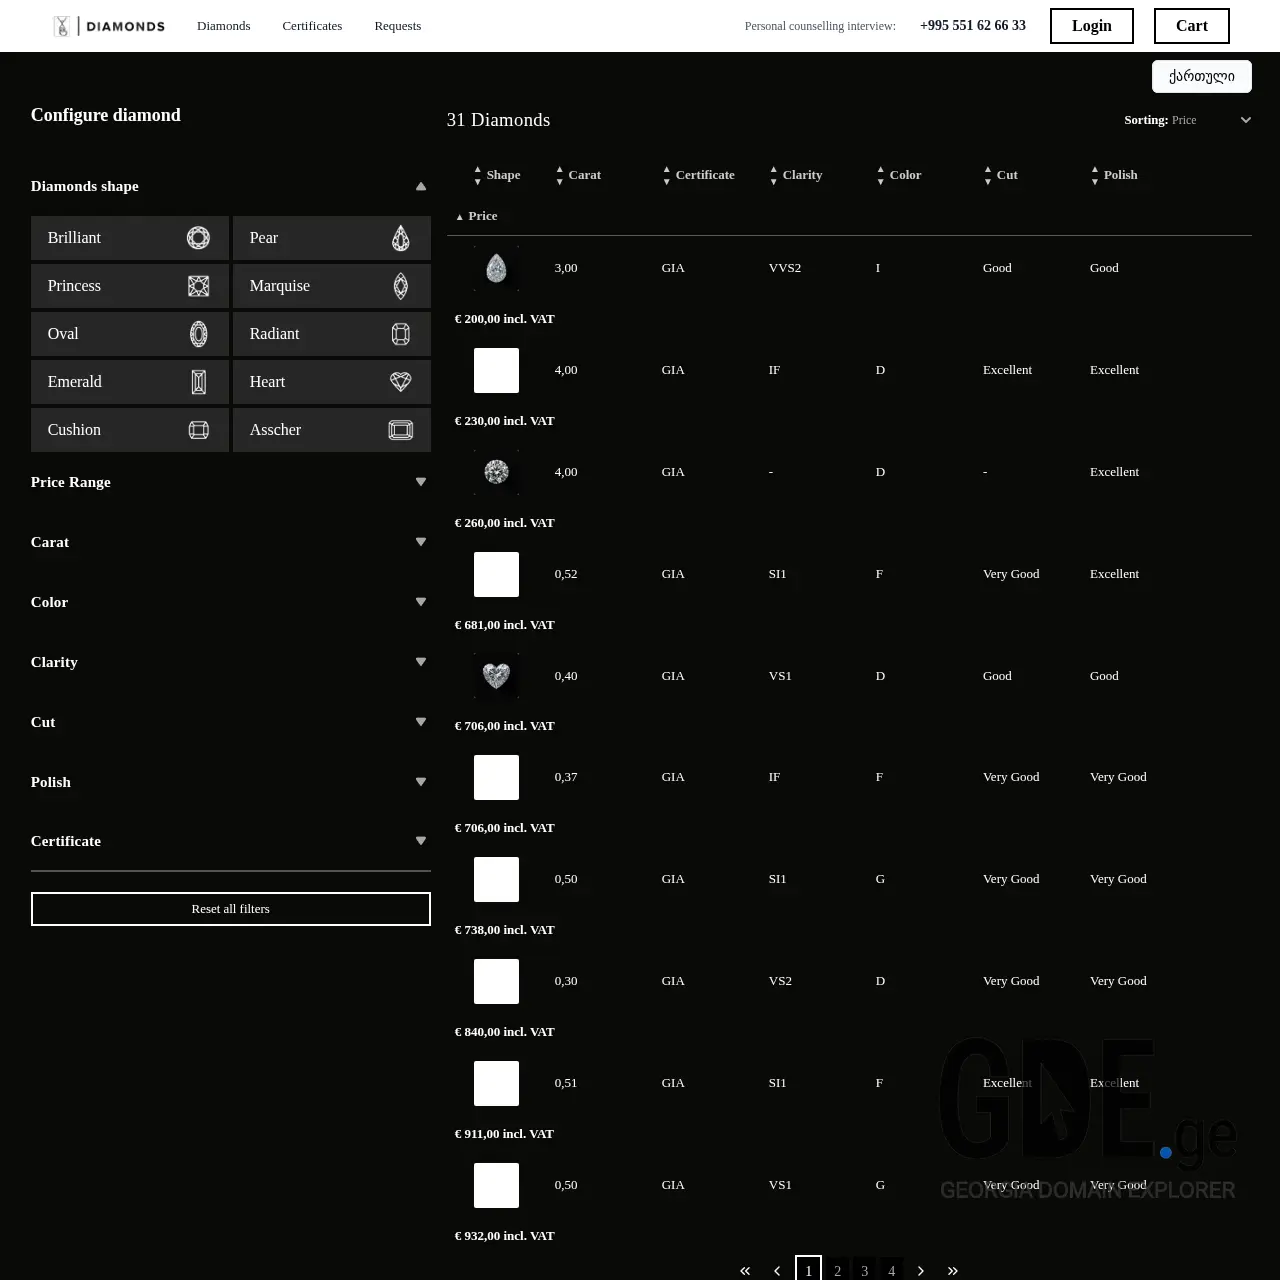This screenshot has height=1280, width=1280.
Task: Open the Certificates menu item
Action: click(x=311, y=26)
